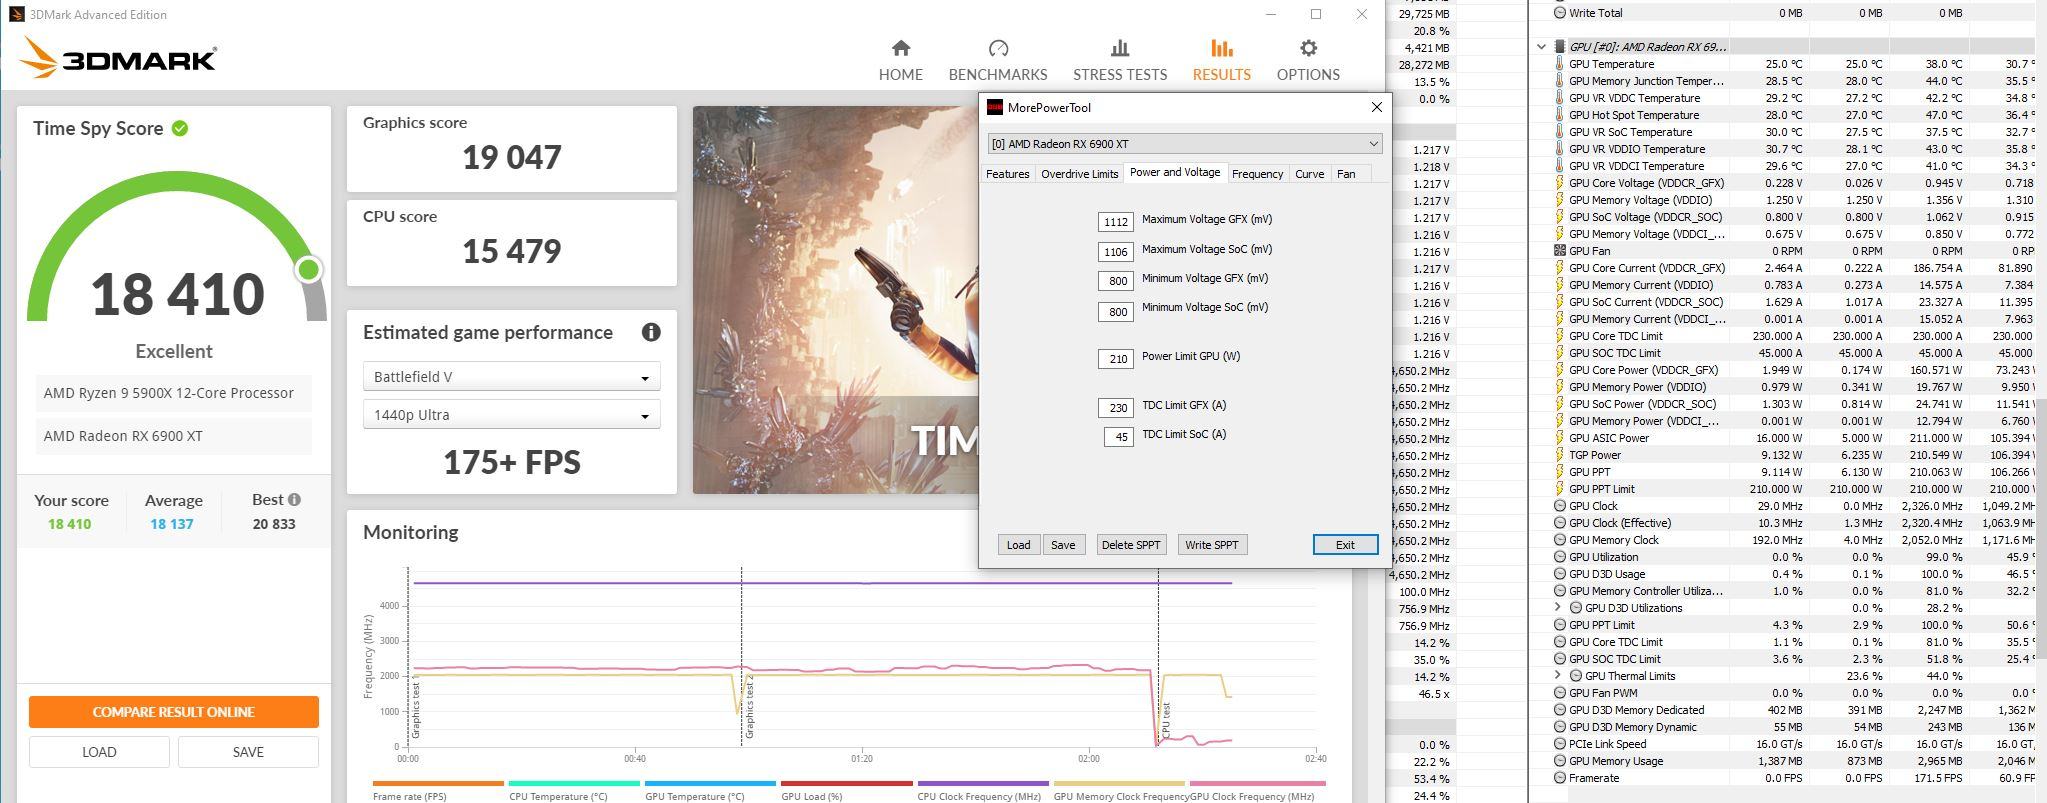
Task: Edit Maximum Voltage SoC field
Action: [1115, 252]
